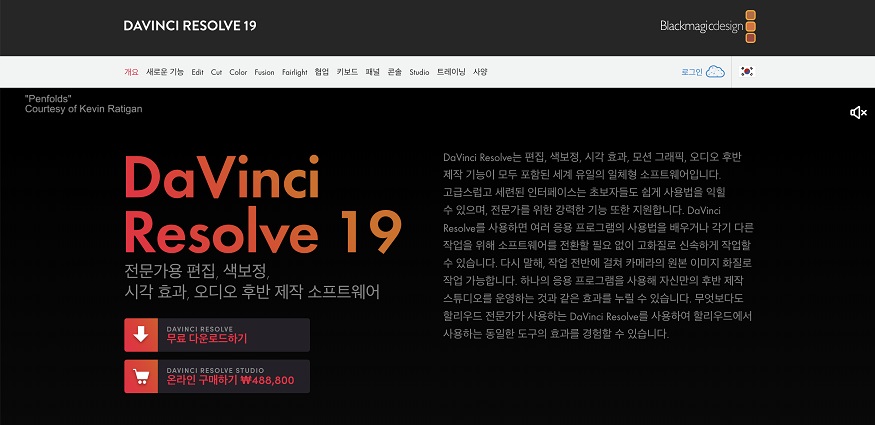
Task: Go to the 새로운 기능 tab
Action: pyautogui.click(x=165, y=72)
